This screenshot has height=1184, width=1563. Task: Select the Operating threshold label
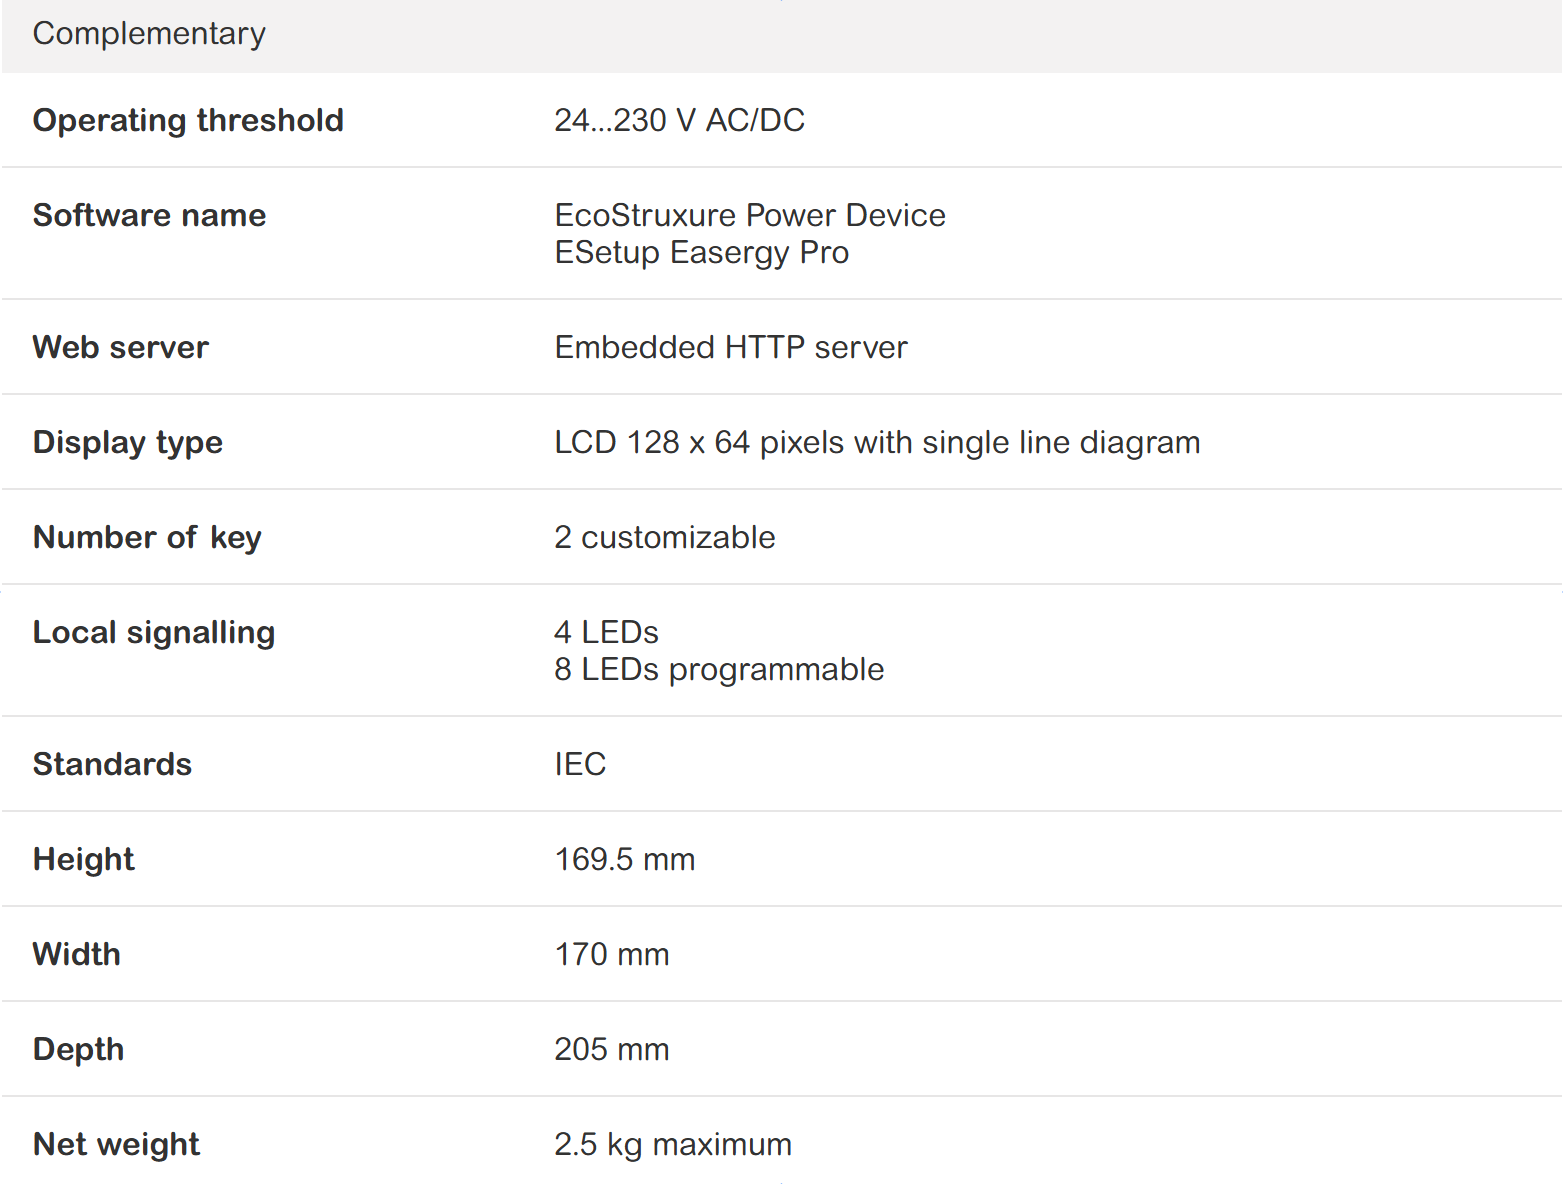[x=188, y=120]
